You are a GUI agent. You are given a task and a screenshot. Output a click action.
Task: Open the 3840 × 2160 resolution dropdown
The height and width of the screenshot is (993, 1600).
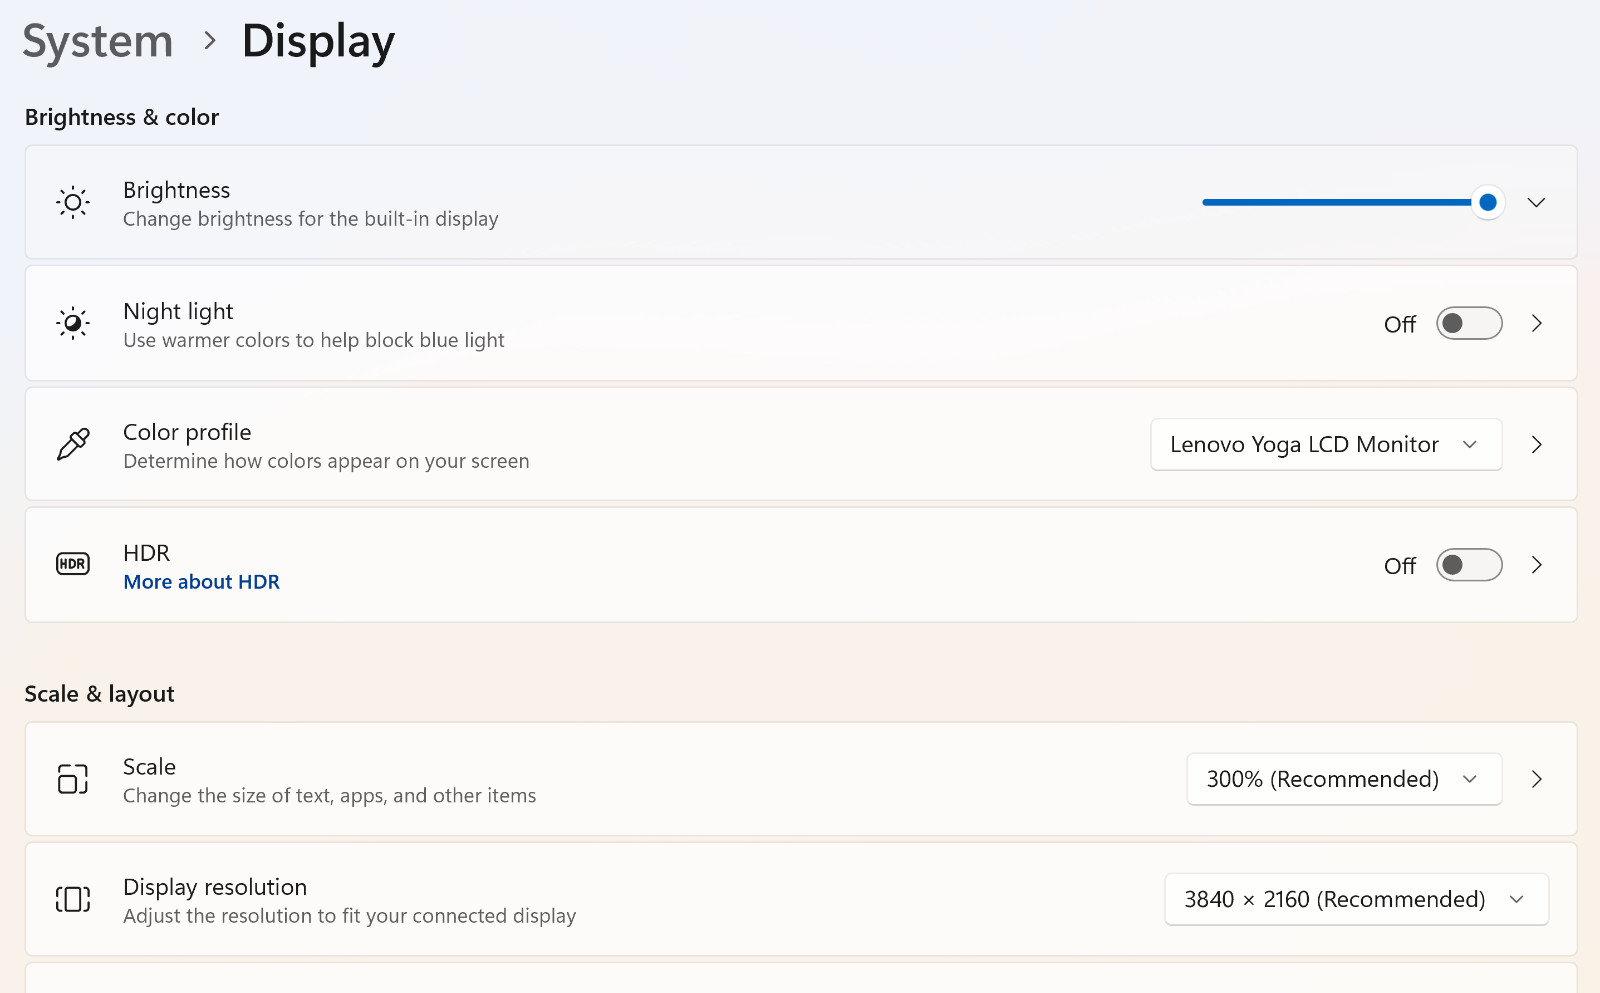(x=1356, y=899)
